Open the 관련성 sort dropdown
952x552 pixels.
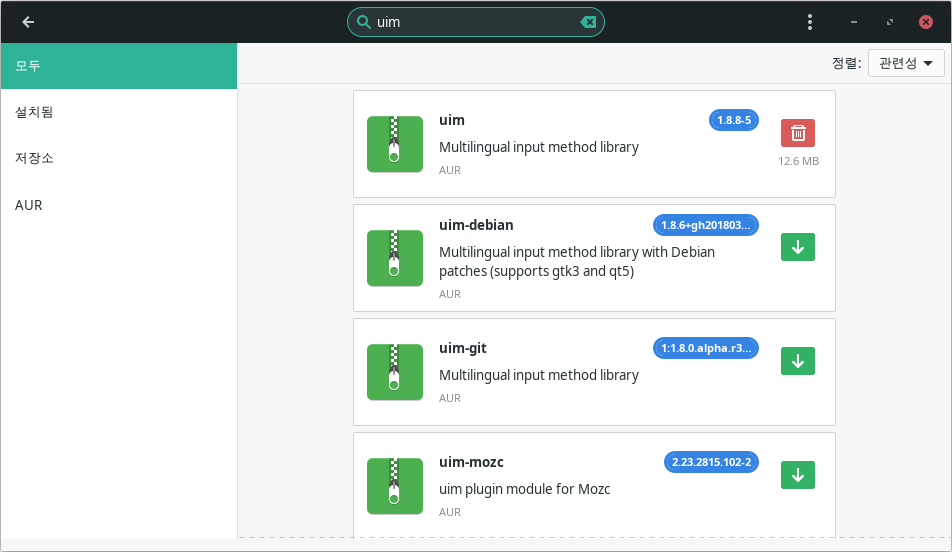pos(905,64)
